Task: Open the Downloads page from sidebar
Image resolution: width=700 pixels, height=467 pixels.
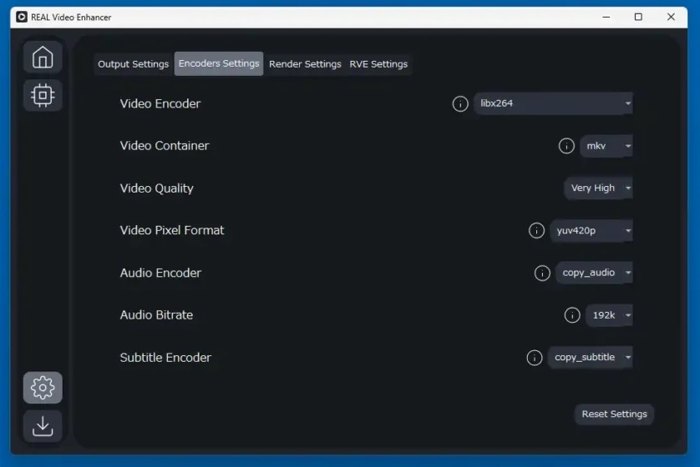Action: click(x=42, y=426)
